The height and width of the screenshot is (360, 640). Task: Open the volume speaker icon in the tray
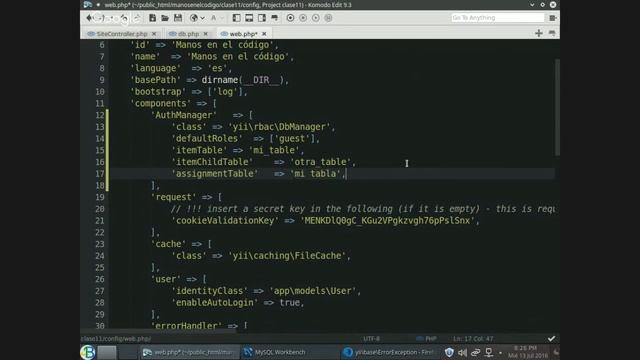click(462, 352)
